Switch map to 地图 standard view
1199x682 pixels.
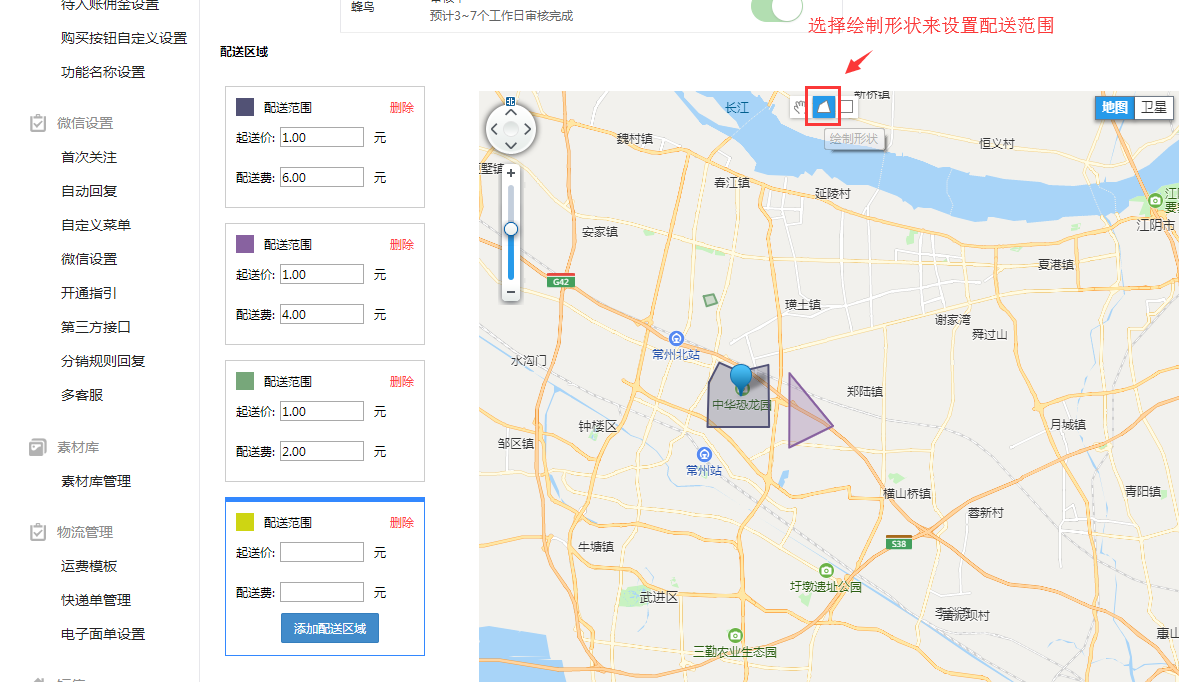1114,108
